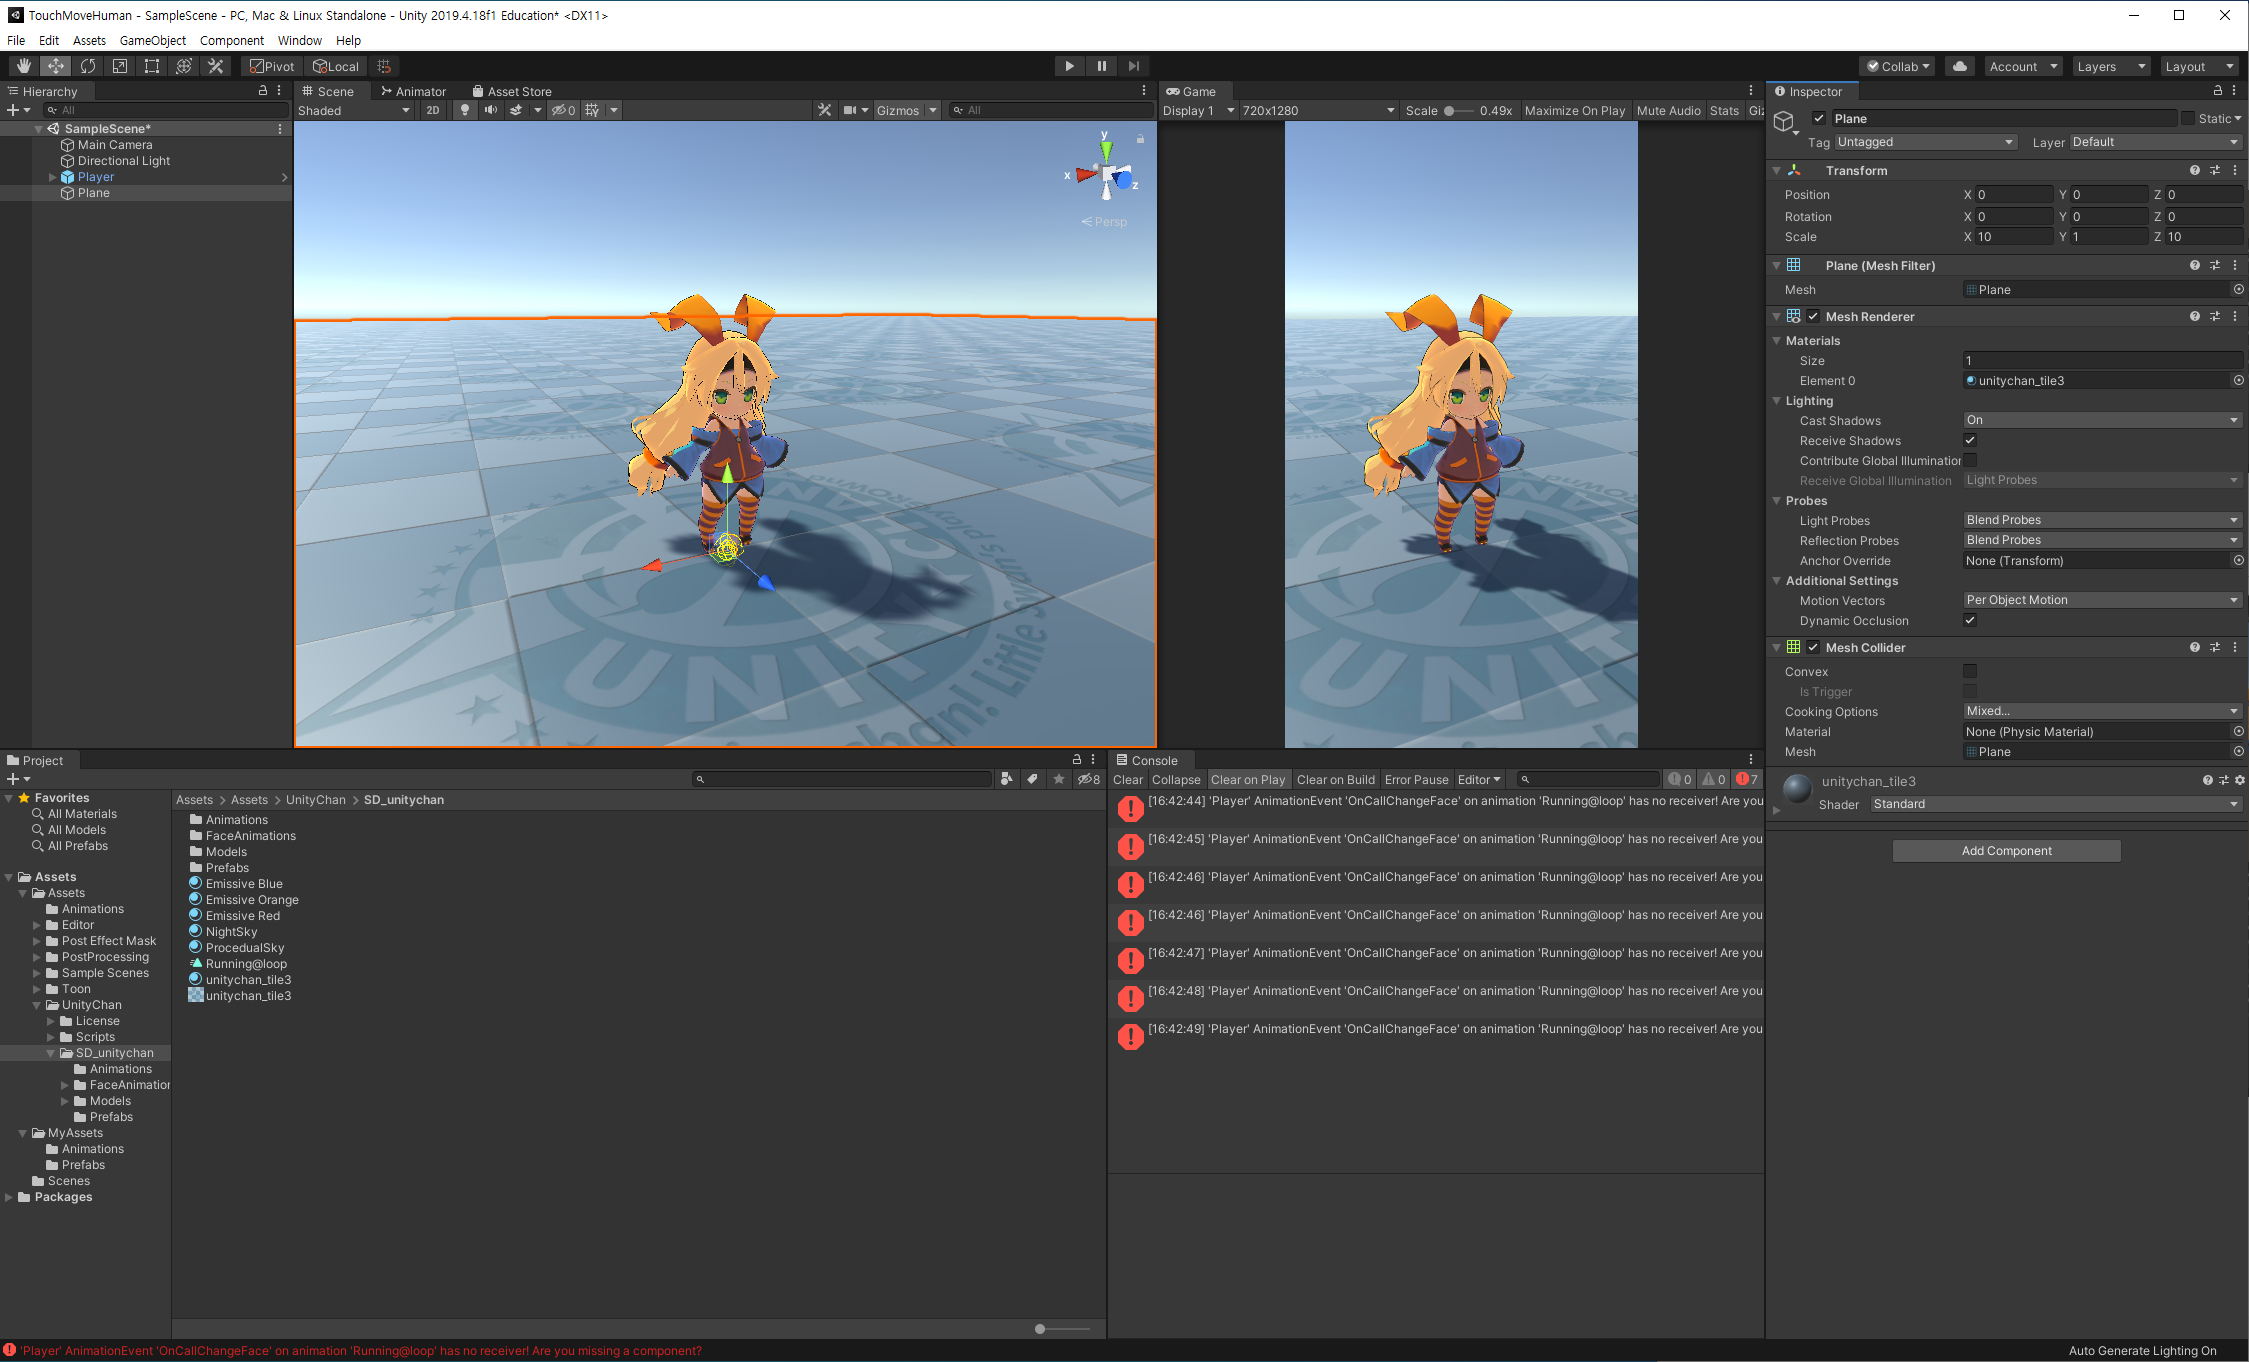
Task: Click the Step frame button
Action: (1133, 66)
